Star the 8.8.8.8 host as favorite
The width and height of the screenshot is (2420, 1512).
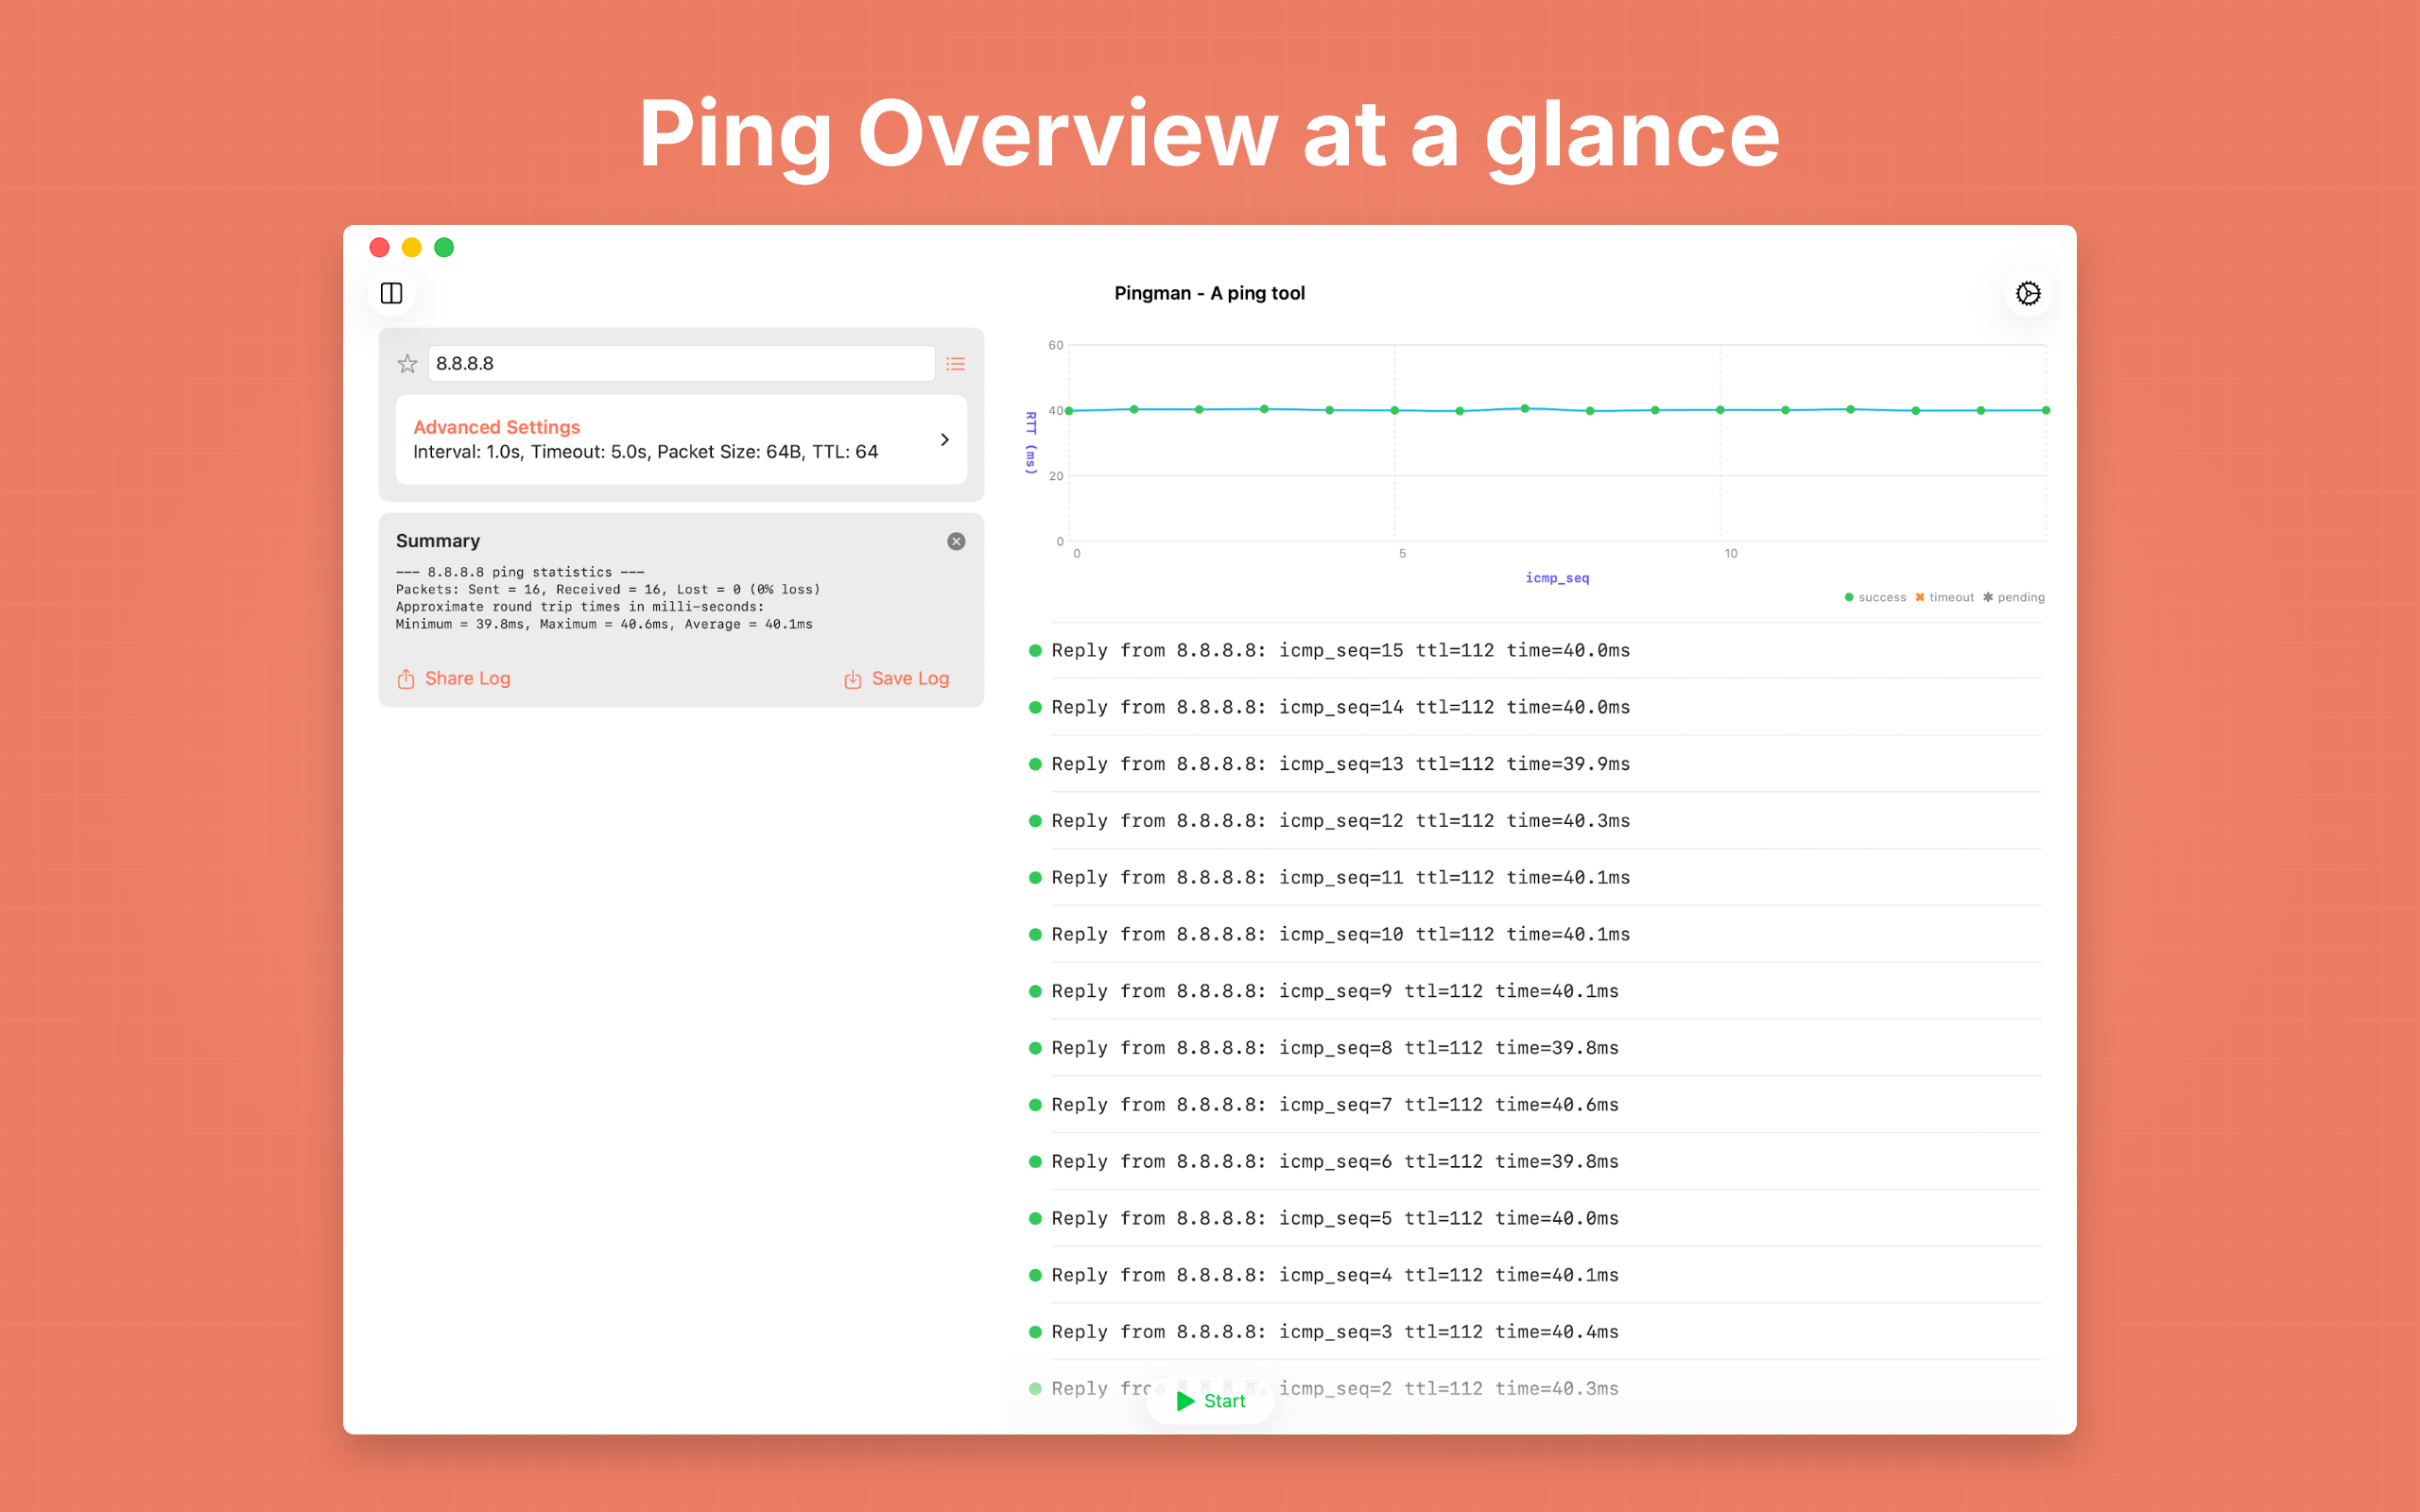[x=407, y=364]
